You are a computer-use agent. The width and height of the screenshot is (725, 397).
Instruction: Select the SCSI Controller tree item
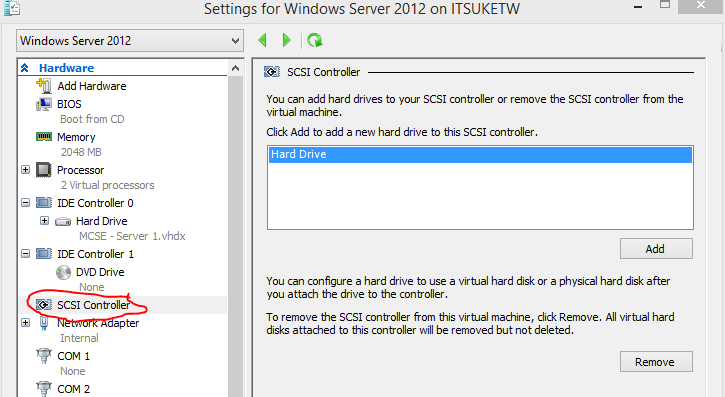94,305
